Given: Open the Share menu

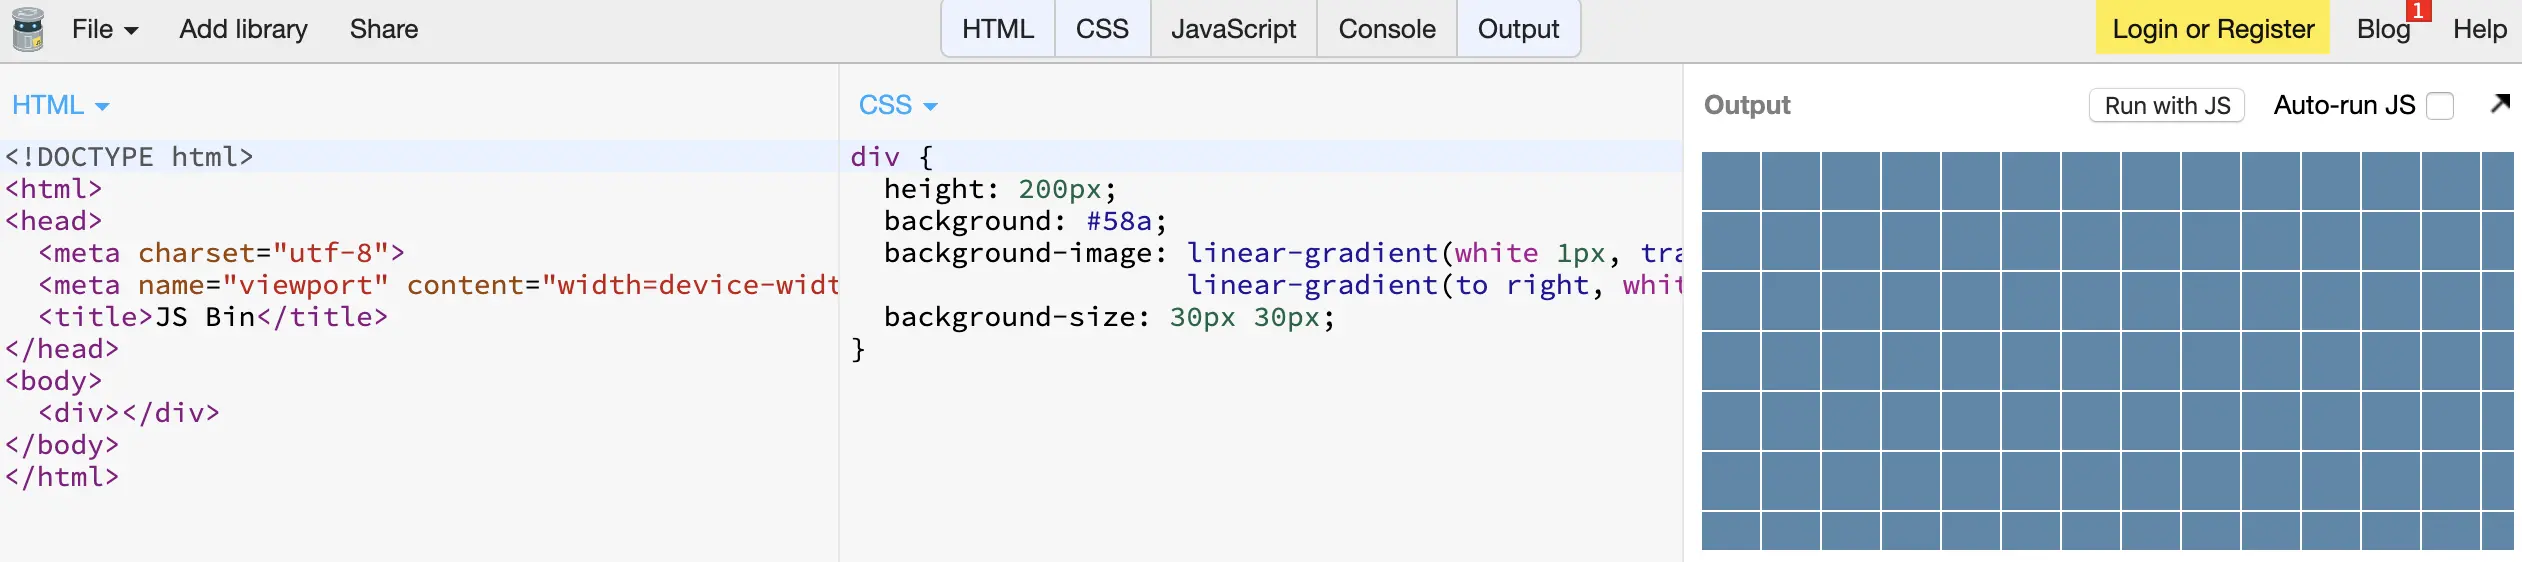Looking at the screenshot, I should (x=384, y=29).
